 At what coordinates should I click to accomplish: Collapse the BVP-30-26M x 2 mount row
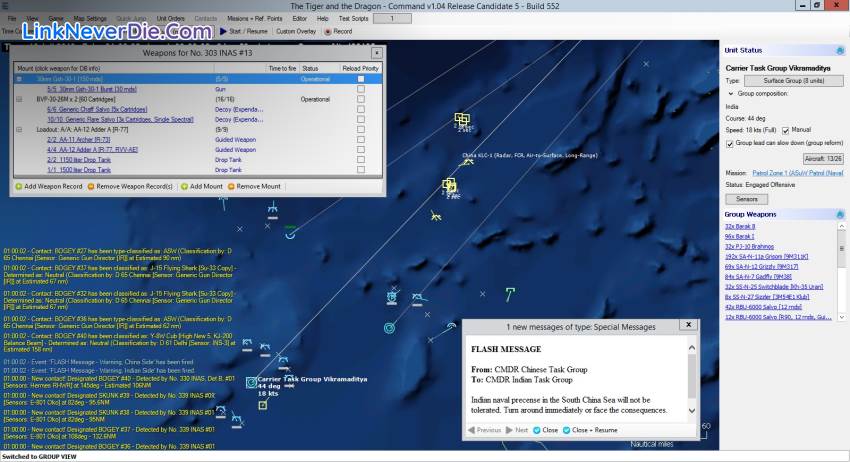pos(20,100)
